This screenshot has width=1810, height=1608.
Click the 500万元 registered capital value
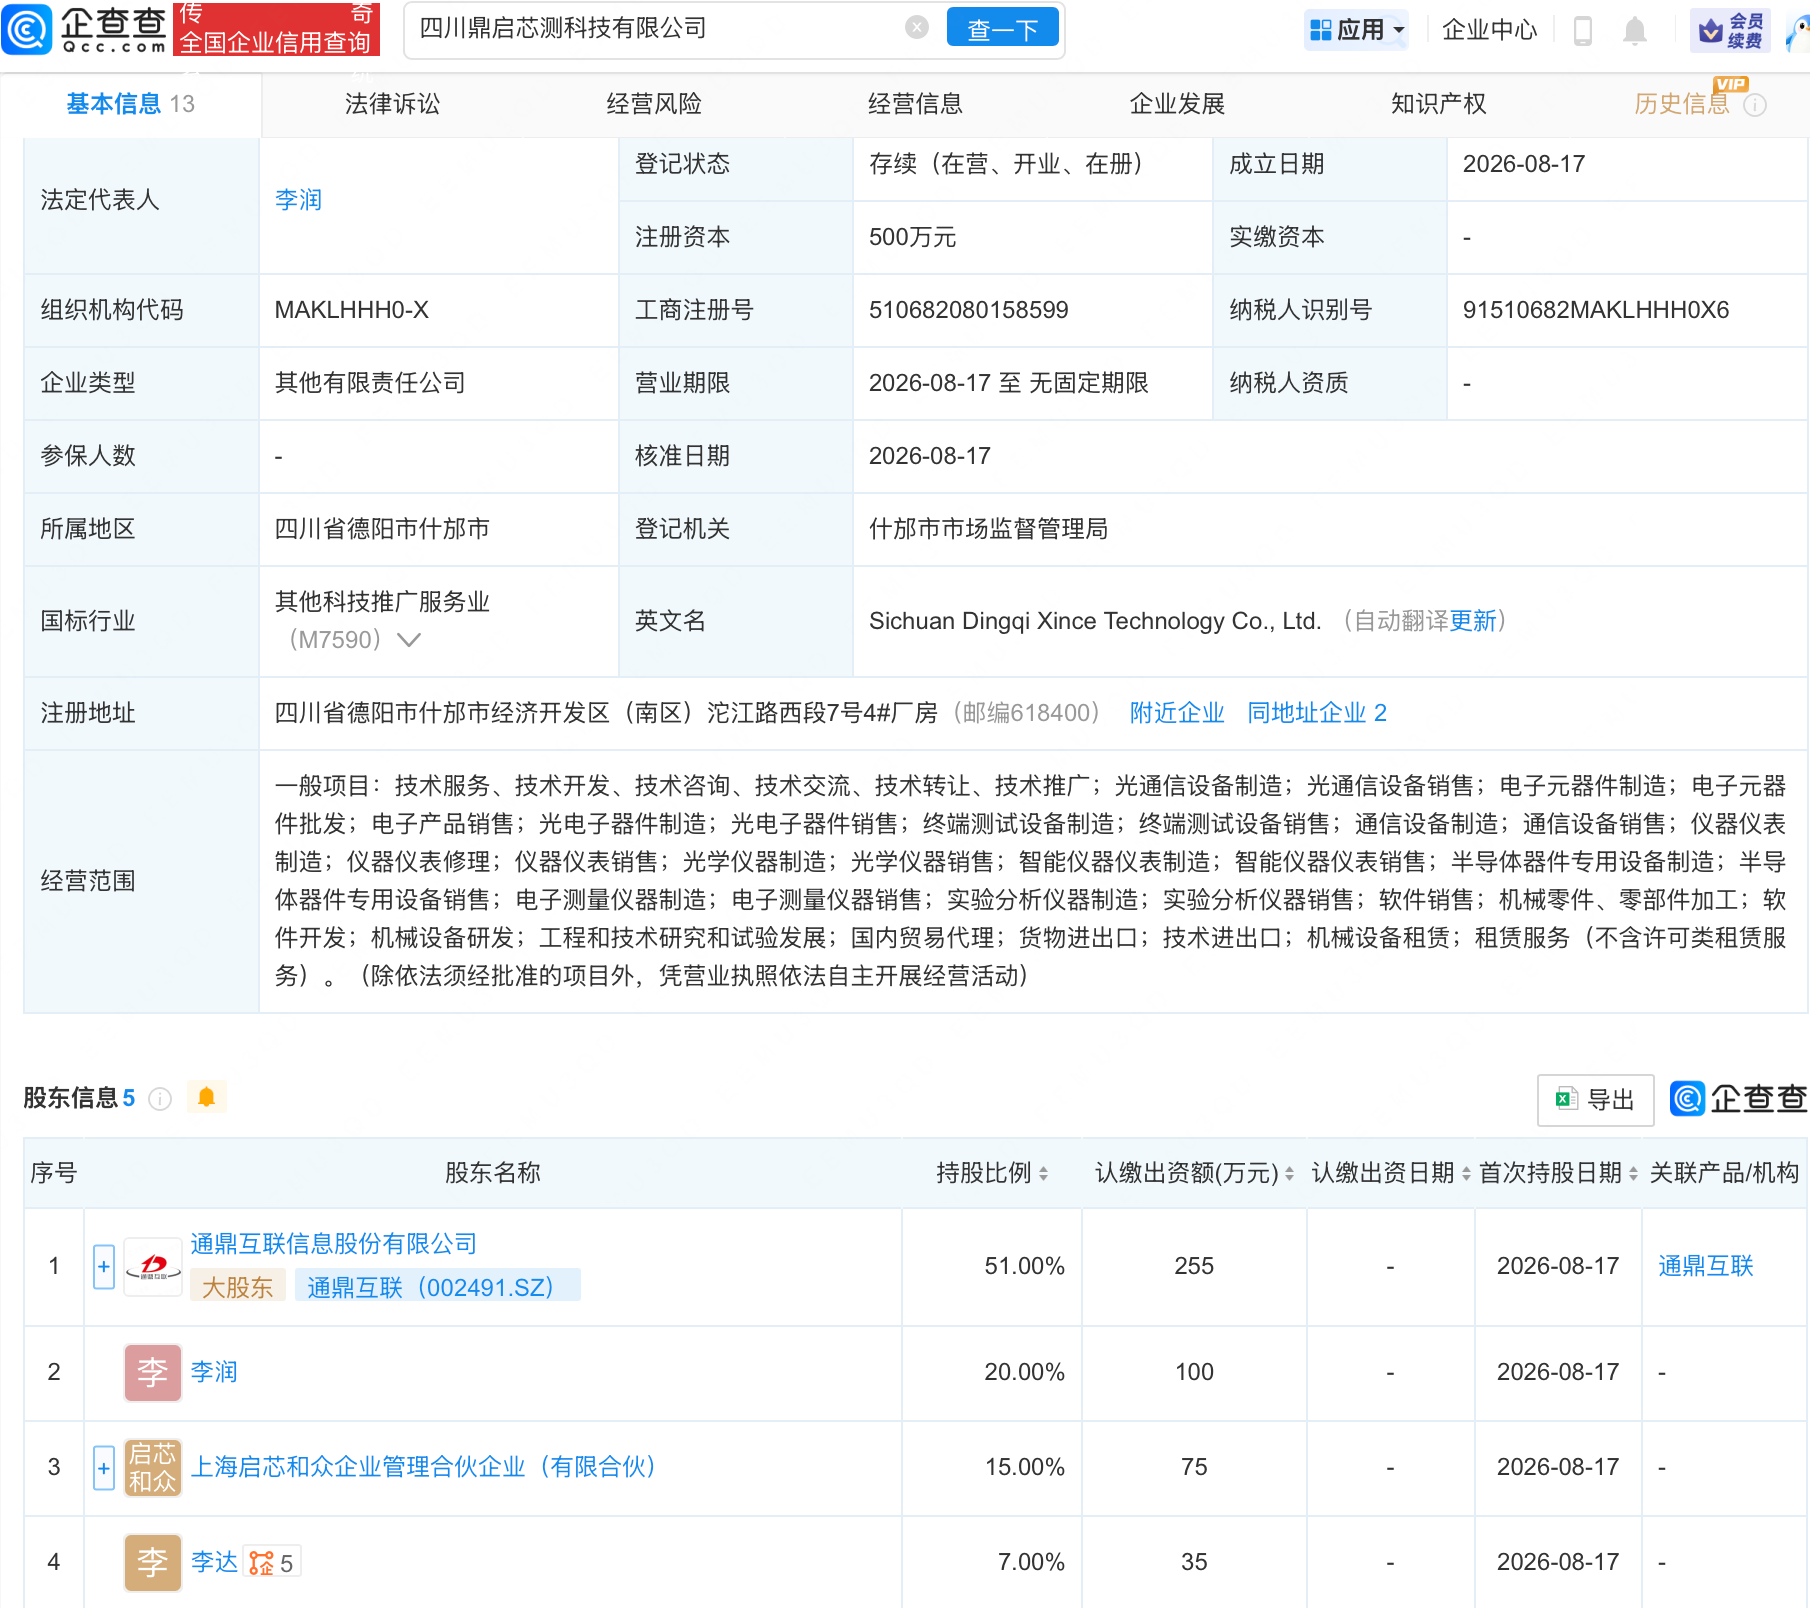912,237
